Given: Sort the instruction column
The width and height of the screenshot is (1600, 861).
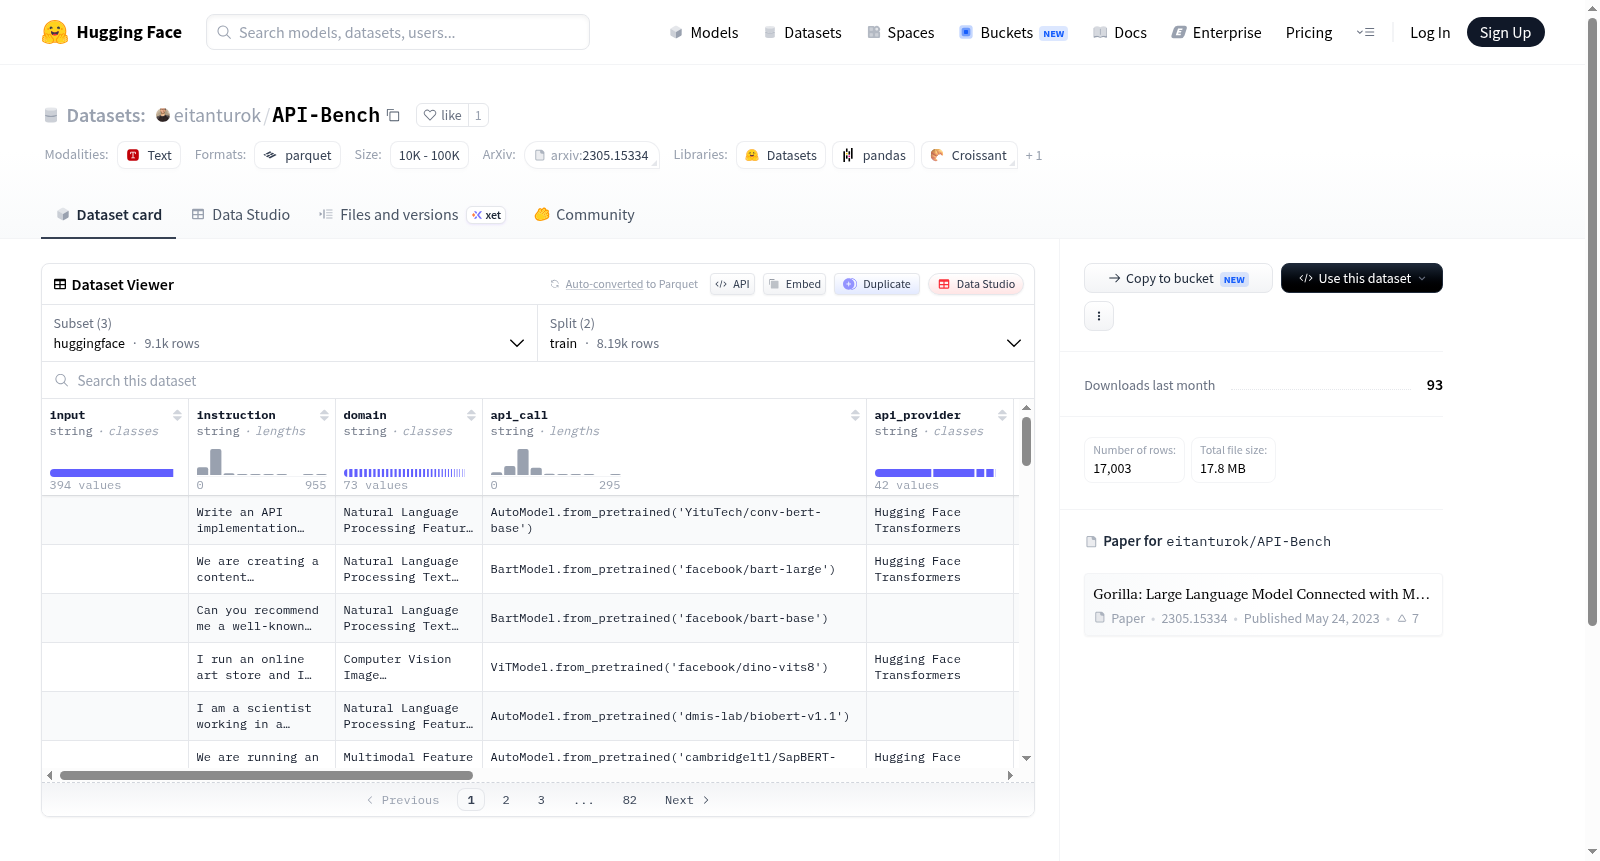Looking at the screenshot, I should pyautogui.click(x=324, y=415).
